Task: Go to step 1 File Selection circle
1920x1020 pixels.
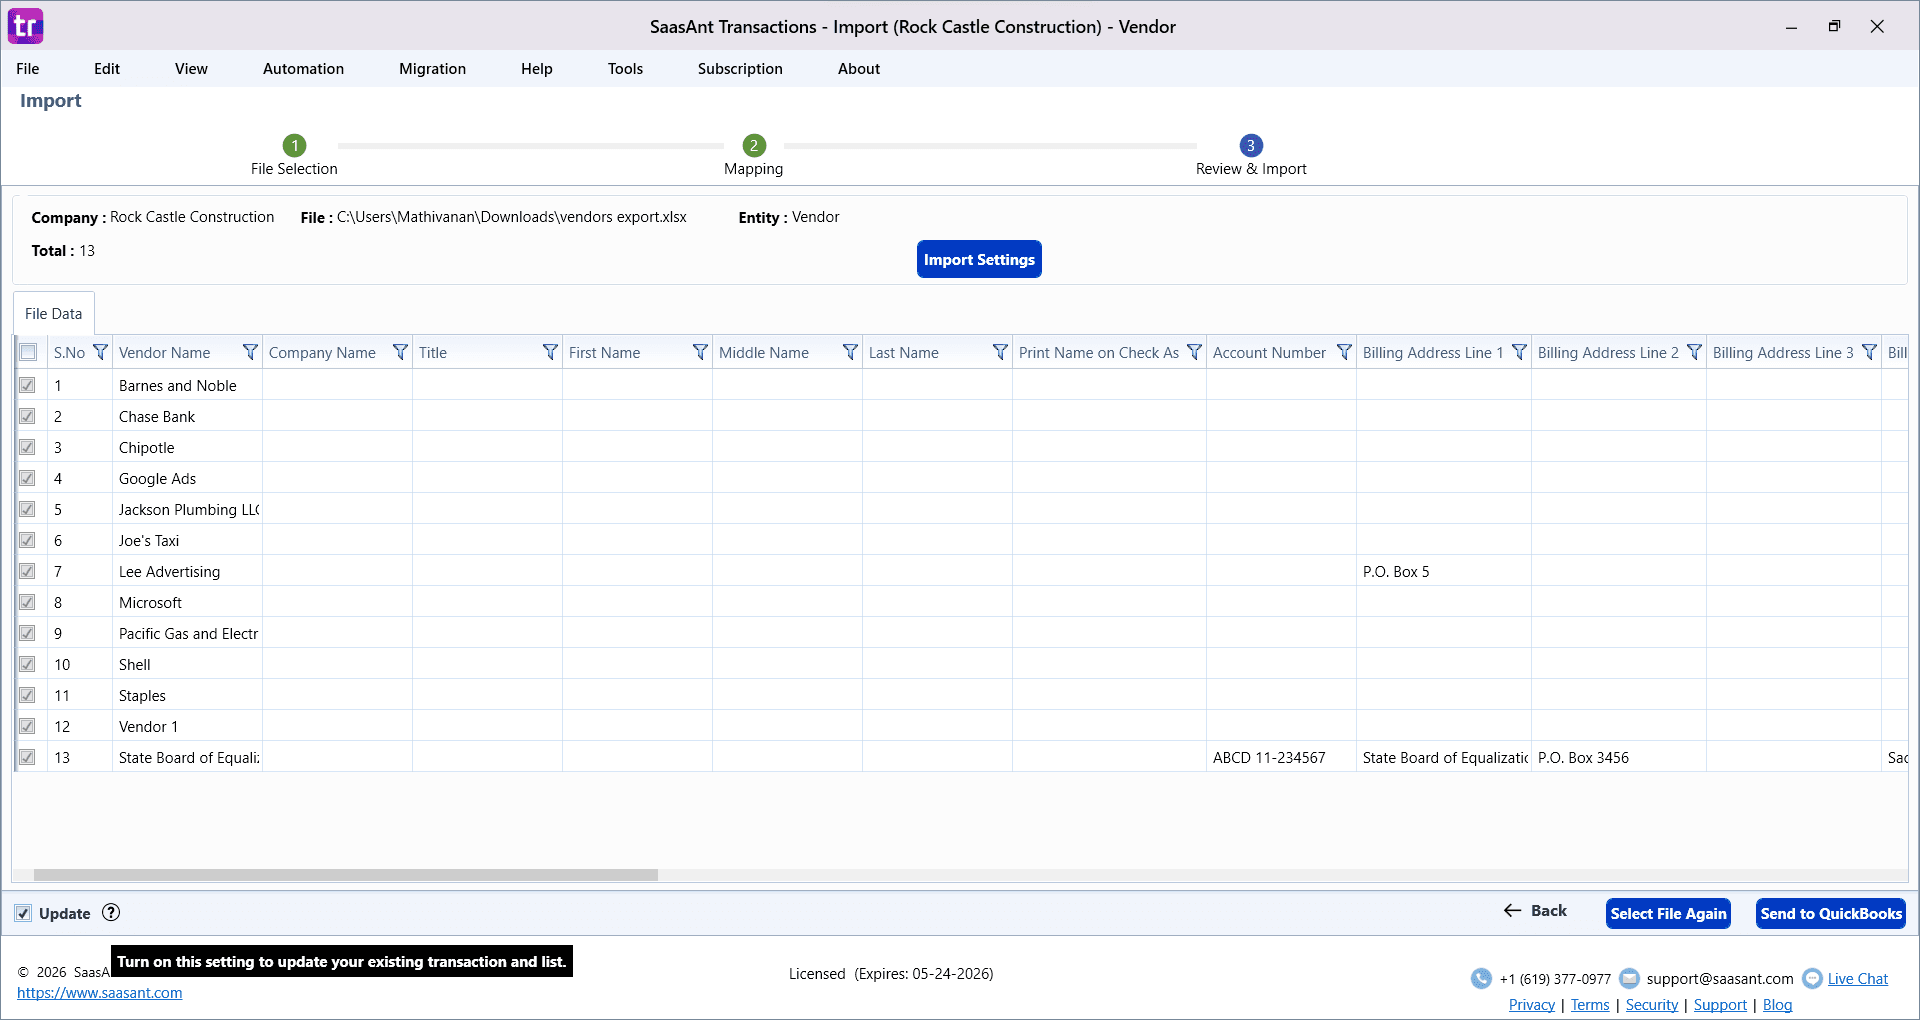Action: (294, 145)
